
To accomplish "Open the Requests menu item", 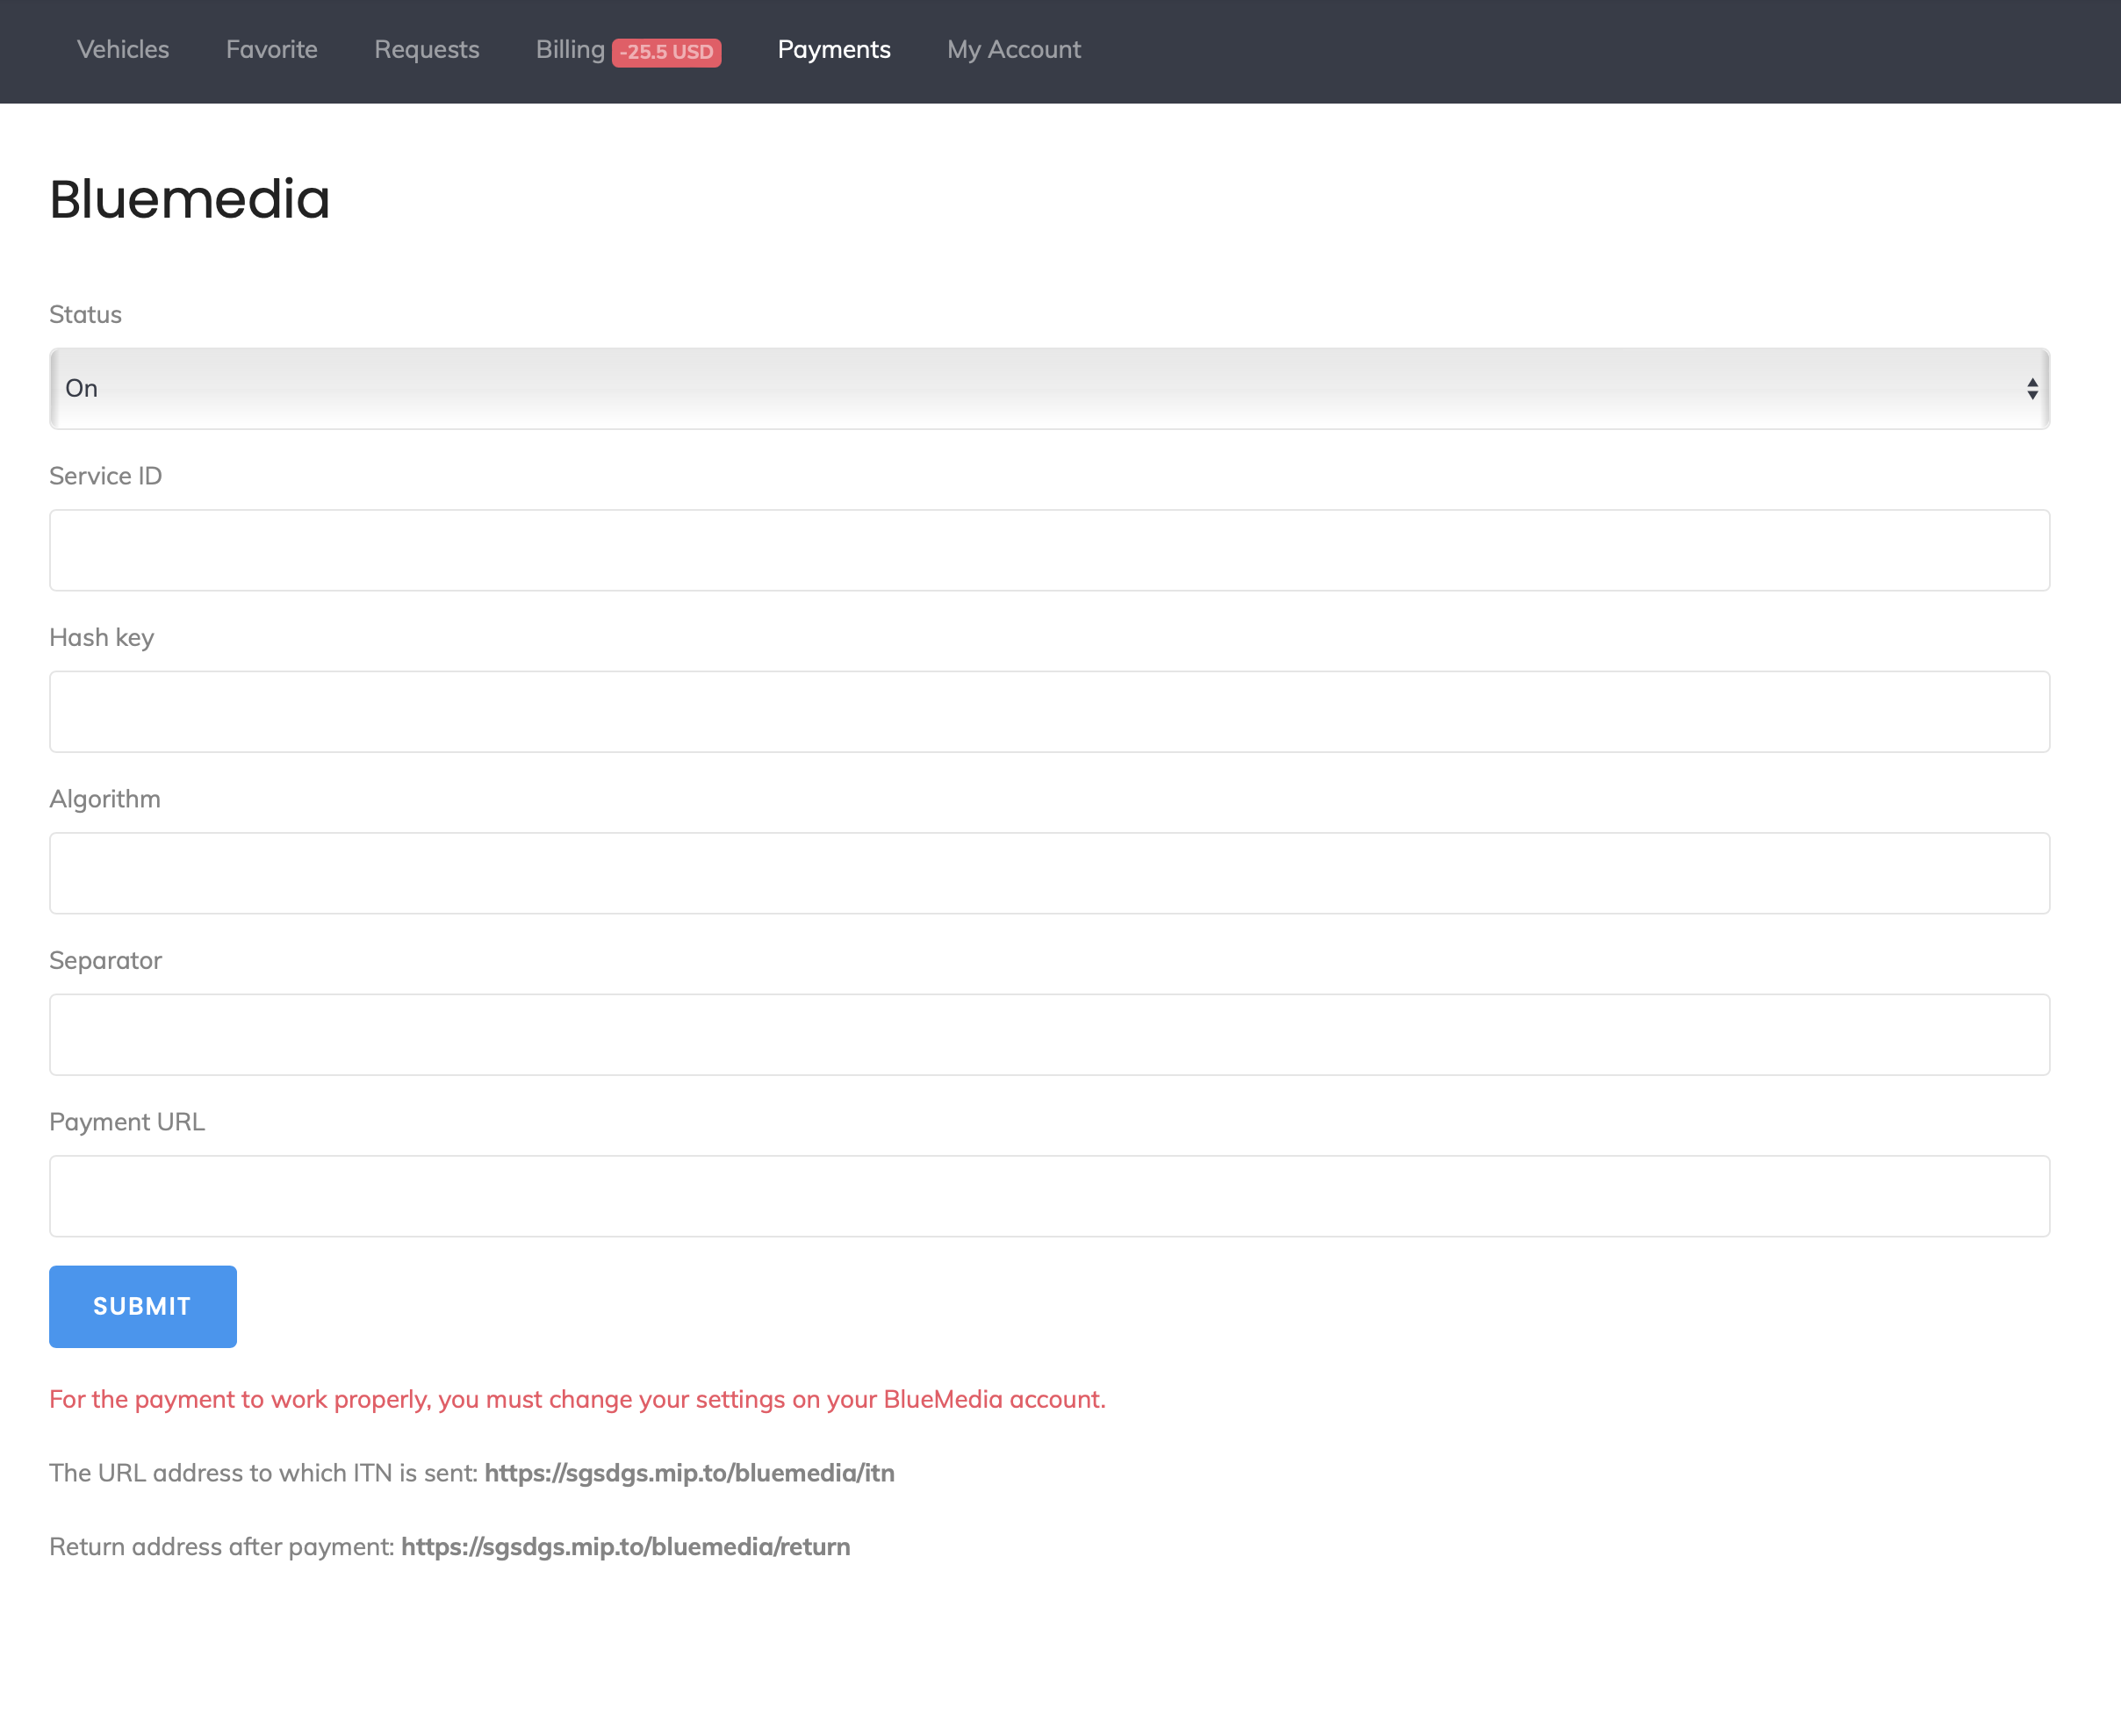I will point(426,50).
